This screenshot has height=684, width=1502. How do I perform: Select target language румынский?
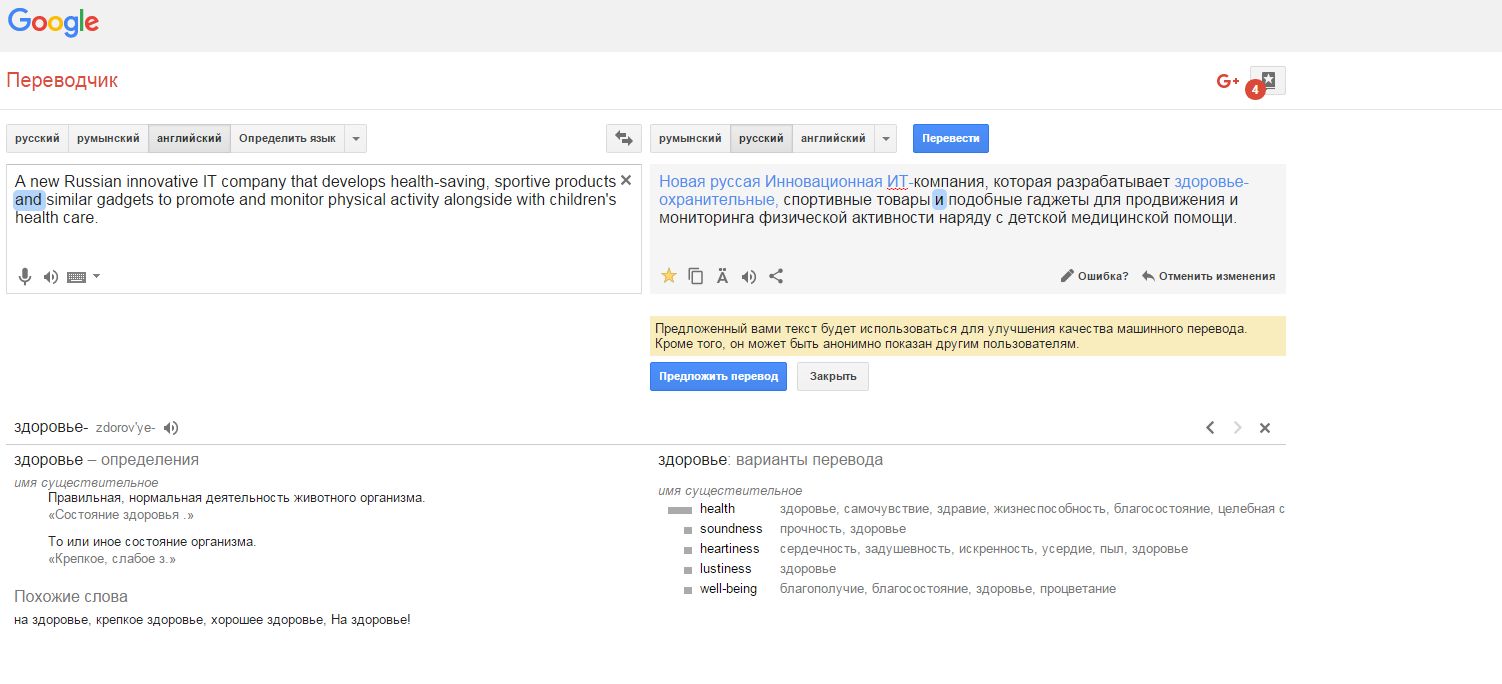coord(690,138)
